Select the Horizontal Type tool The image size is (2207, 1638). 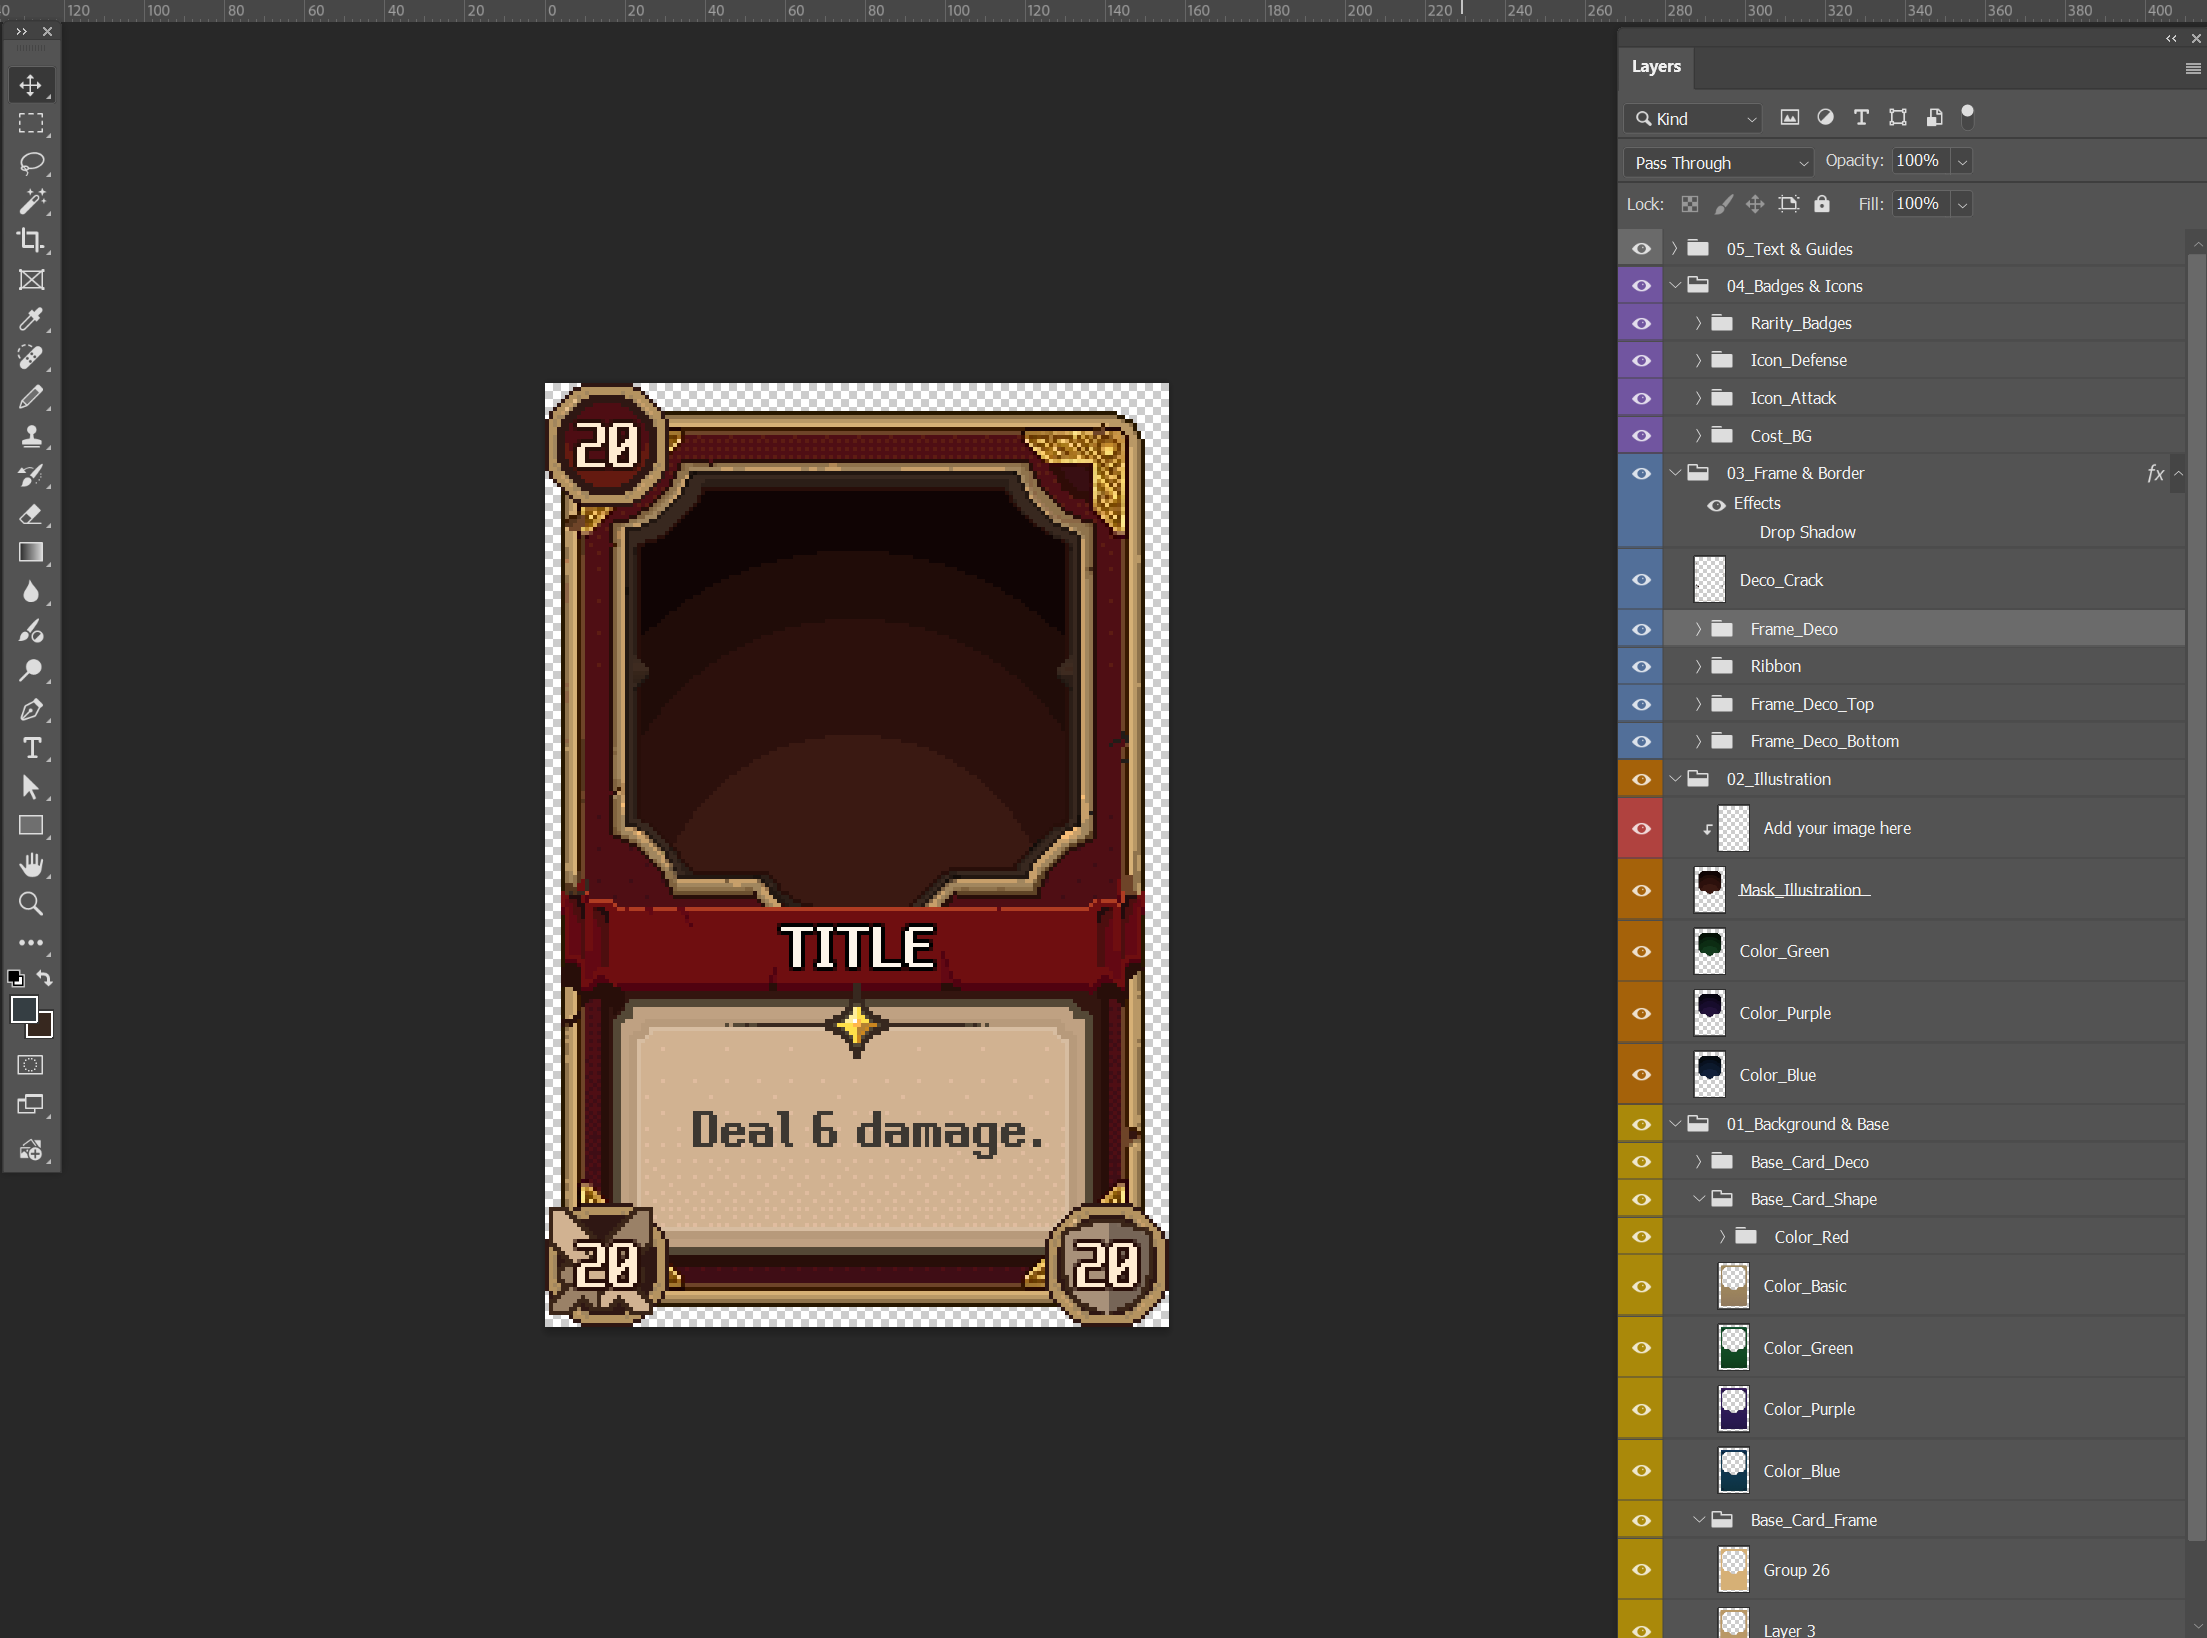pos(31,748)
